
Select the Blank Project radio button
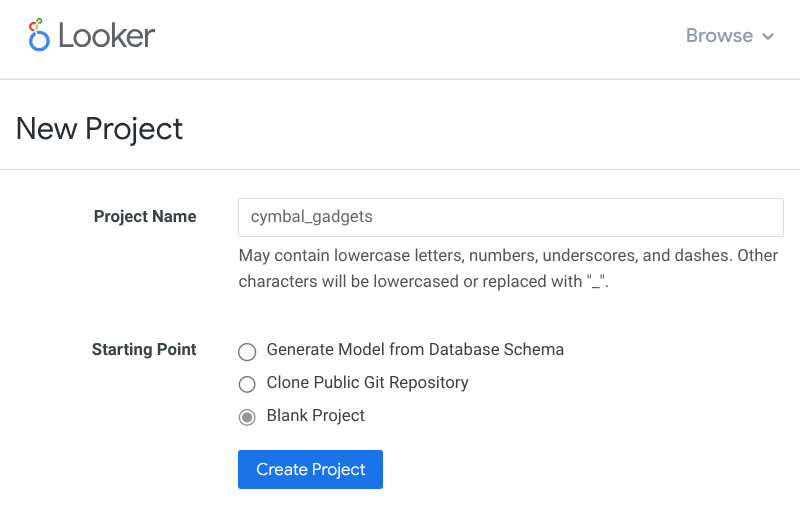(247, 417)
